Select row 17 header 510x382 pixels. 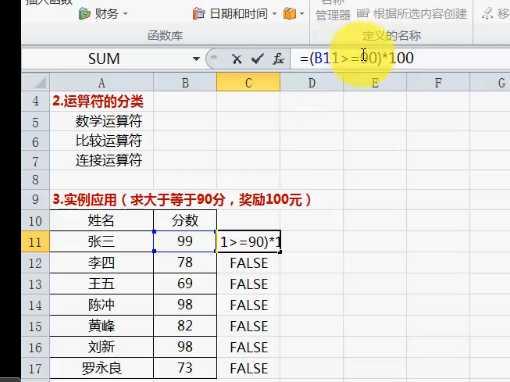coord(35,368)
